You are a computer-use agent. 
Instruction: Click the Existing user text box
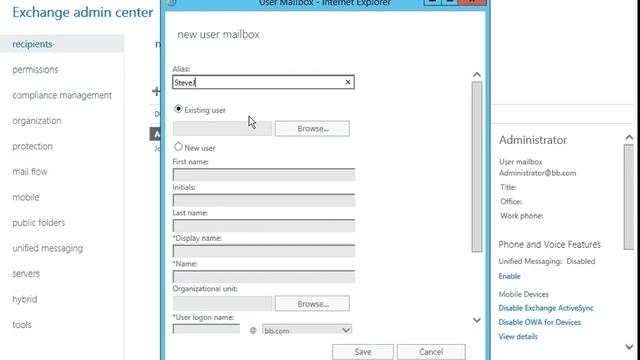pos(222,129)
